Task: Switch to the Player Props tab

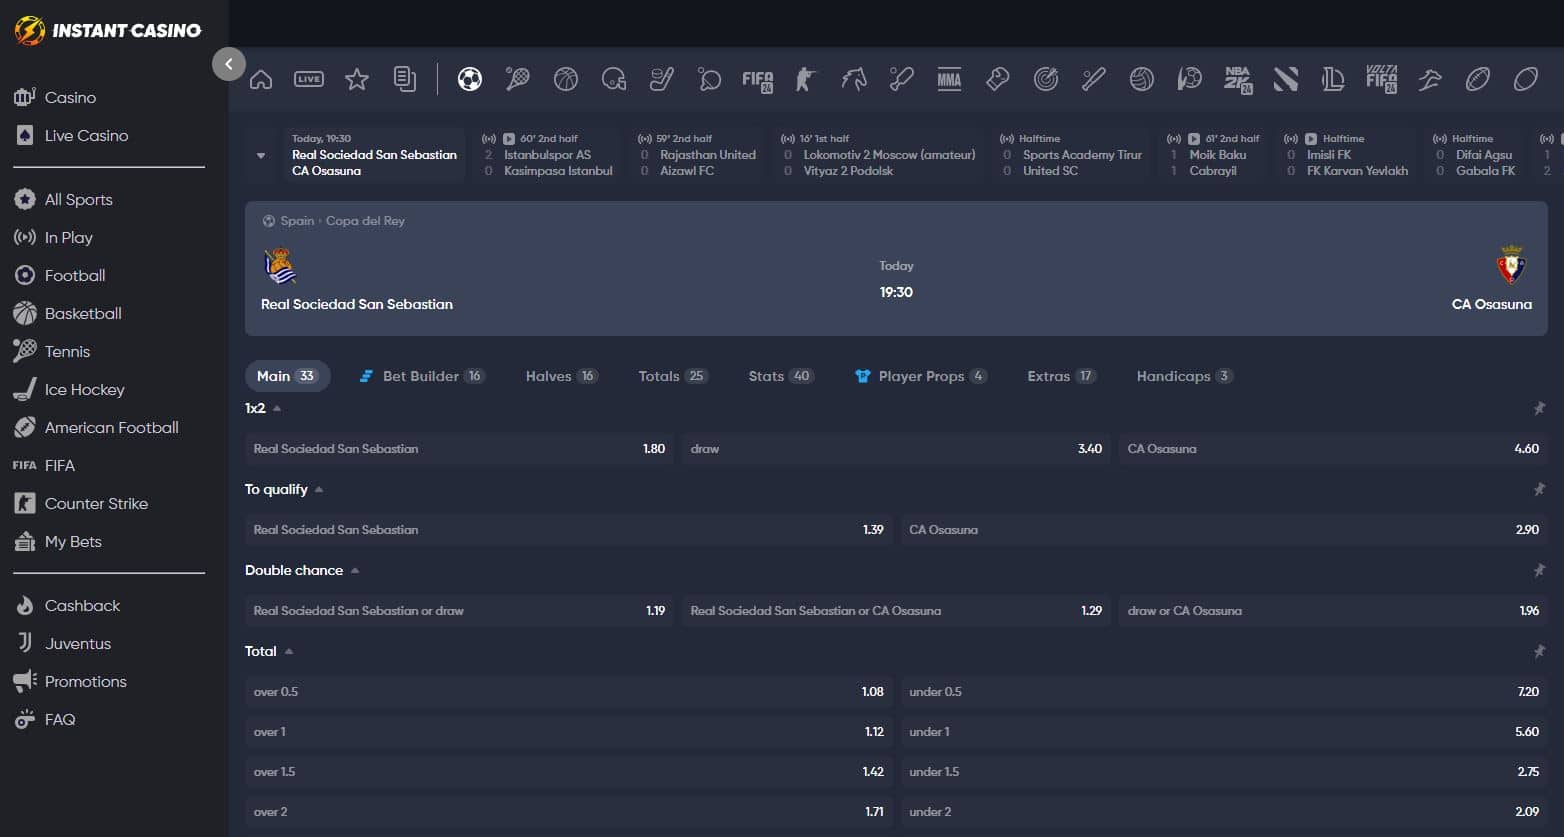Action: coord(920,376)
